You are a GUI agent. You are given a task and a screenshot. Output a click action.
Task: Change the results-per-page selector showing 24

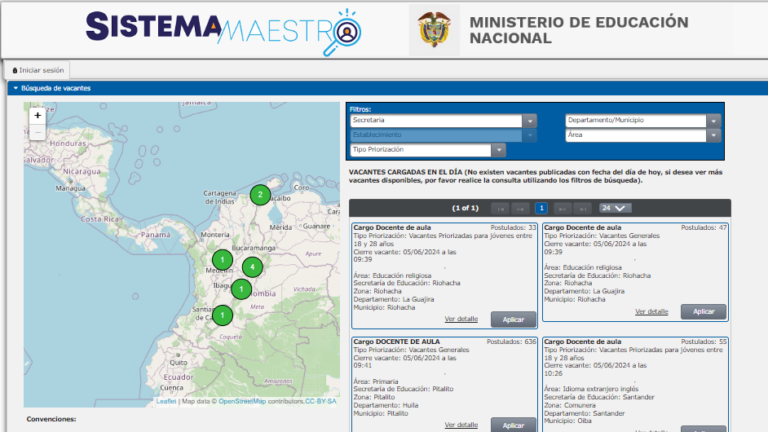[614, 208]
